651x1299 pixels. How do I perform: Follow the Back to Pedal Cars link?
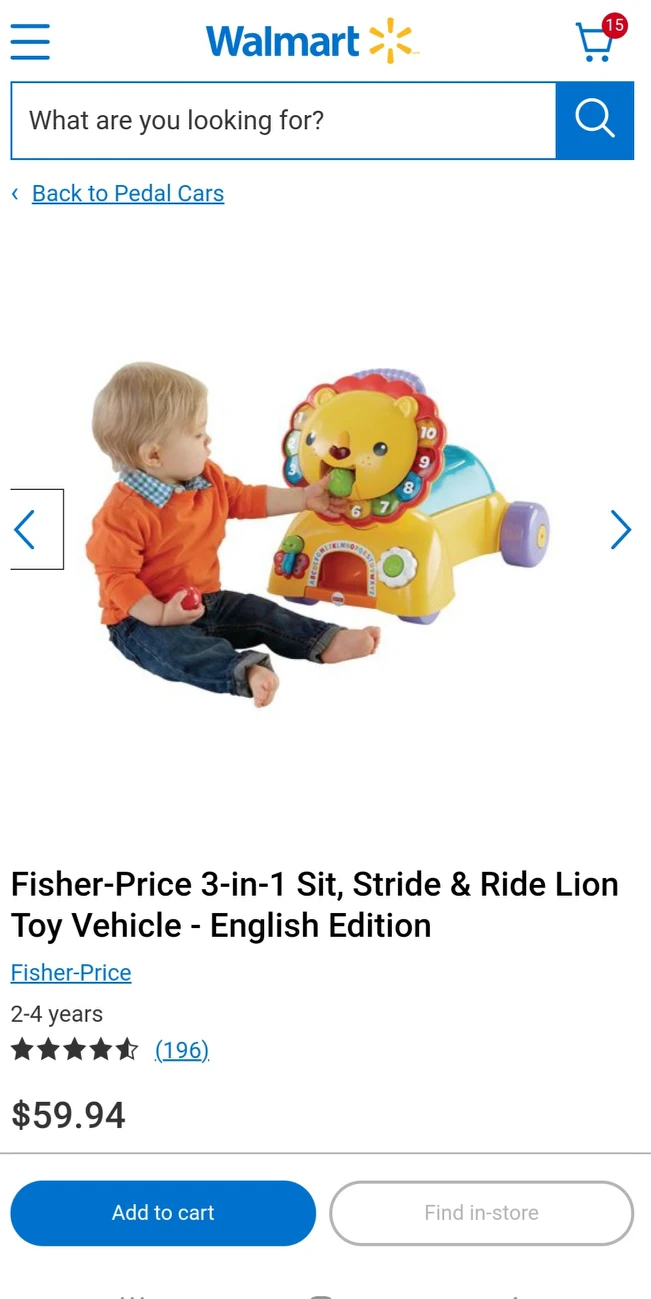click(x=128, y=194)
